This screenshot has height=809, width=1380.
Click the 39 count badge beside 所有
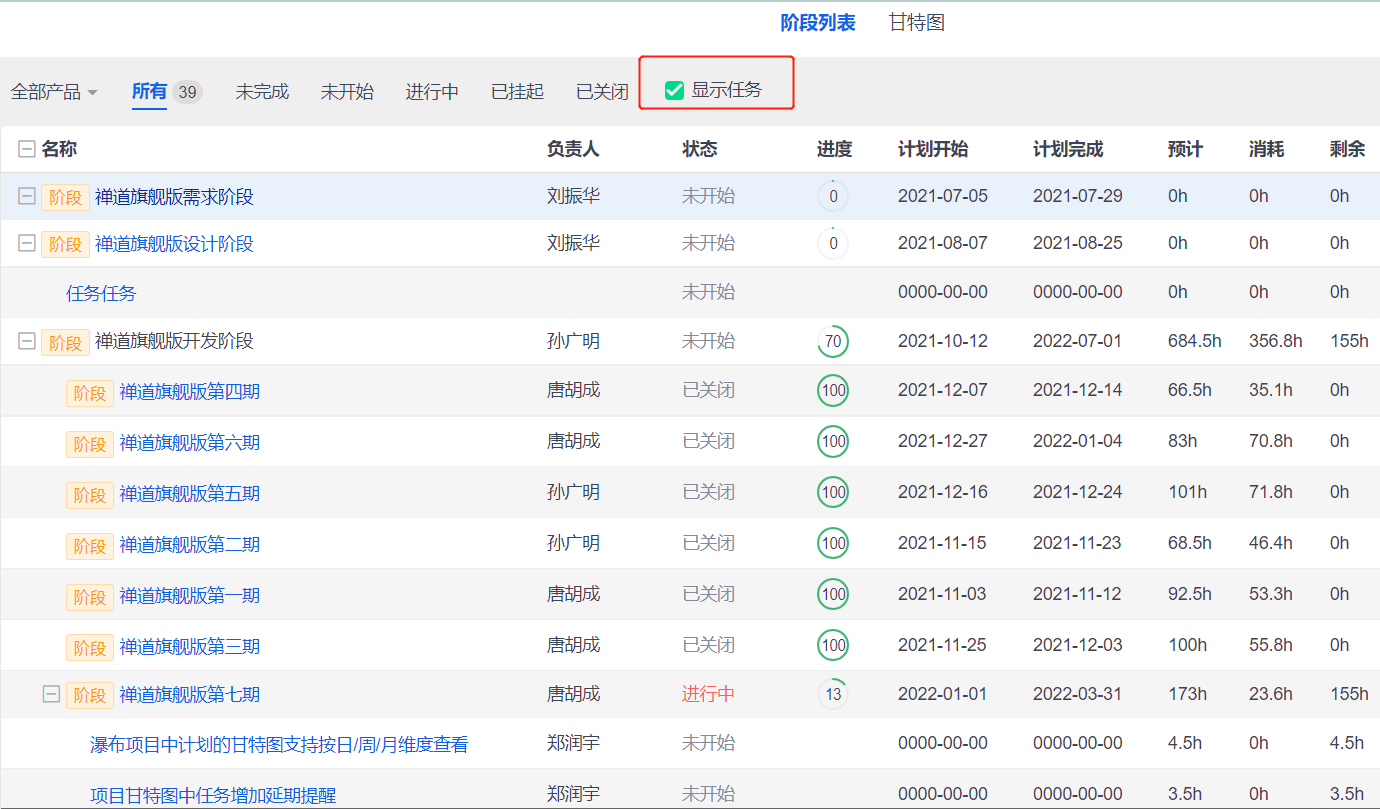187,92
